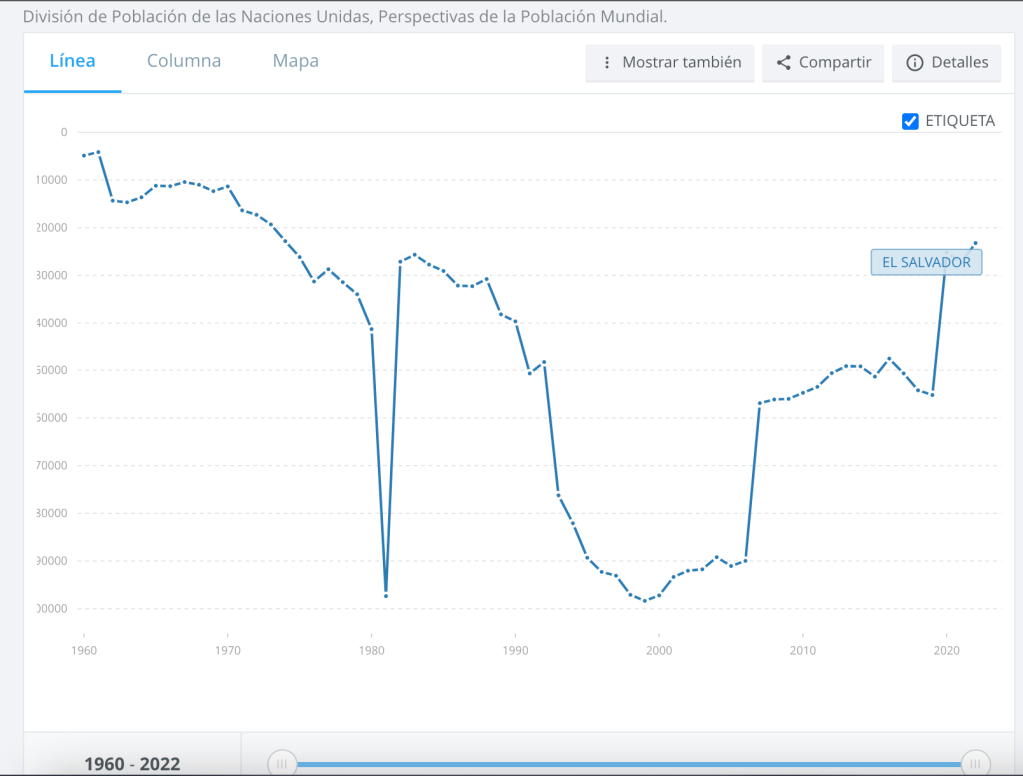
Task: Click the first data point at 1960
Action: tap(84, 155)
